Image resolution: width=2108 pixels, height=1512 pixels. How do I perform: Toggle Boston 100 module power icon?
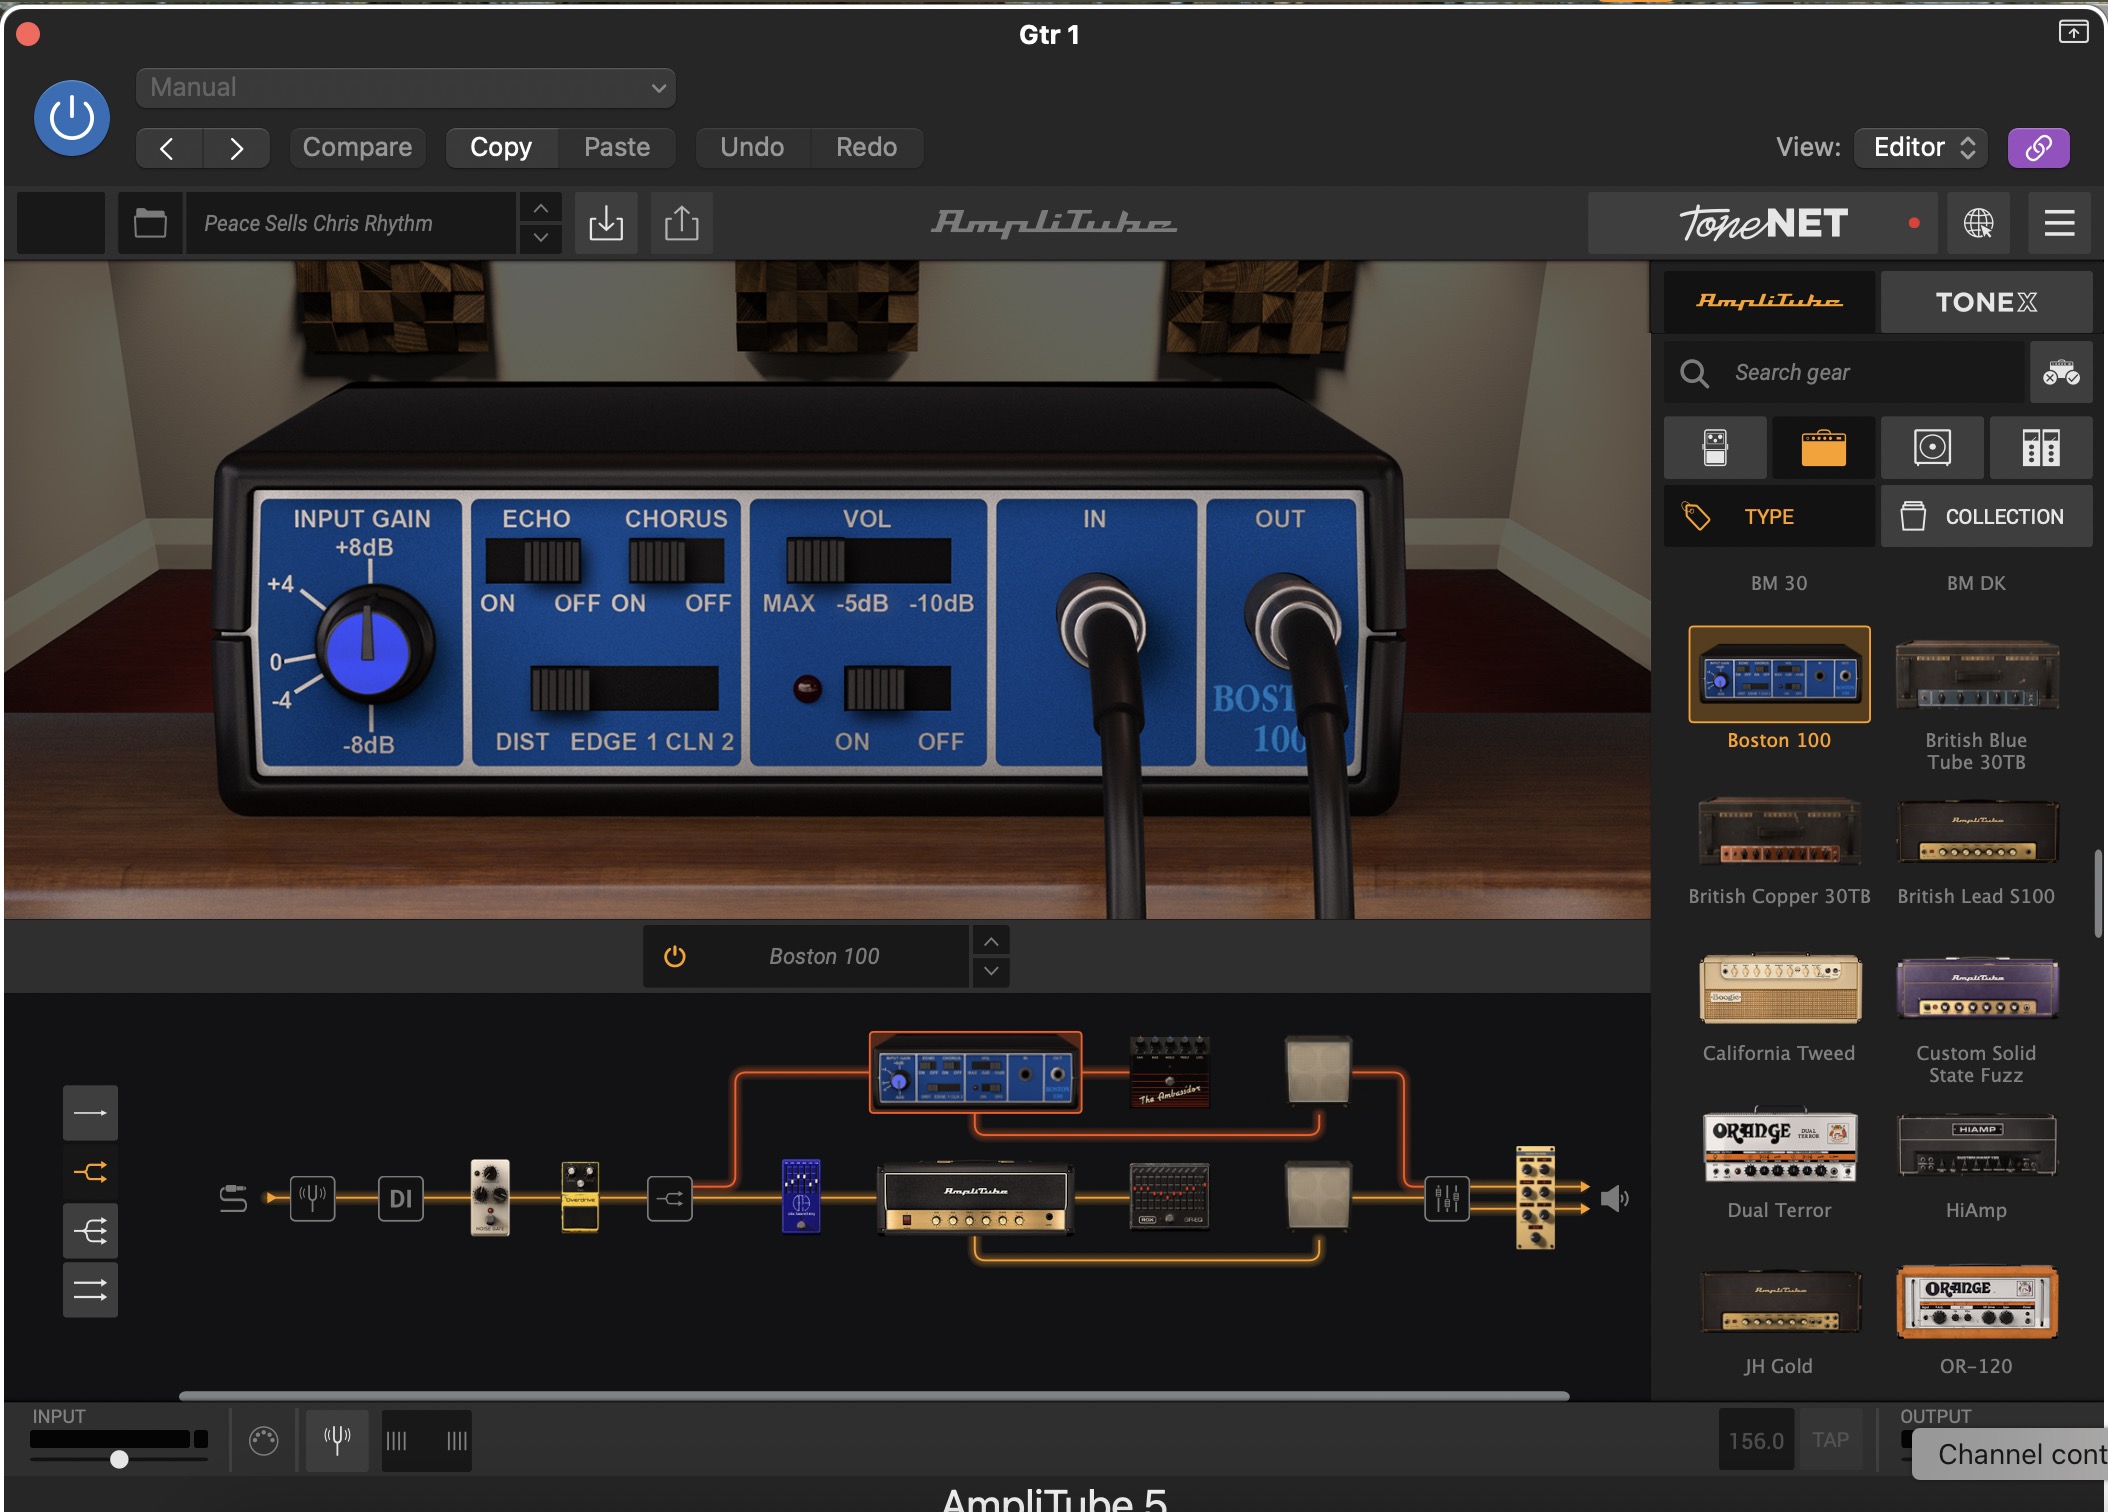pyautogui.click(x=675, y=956)
